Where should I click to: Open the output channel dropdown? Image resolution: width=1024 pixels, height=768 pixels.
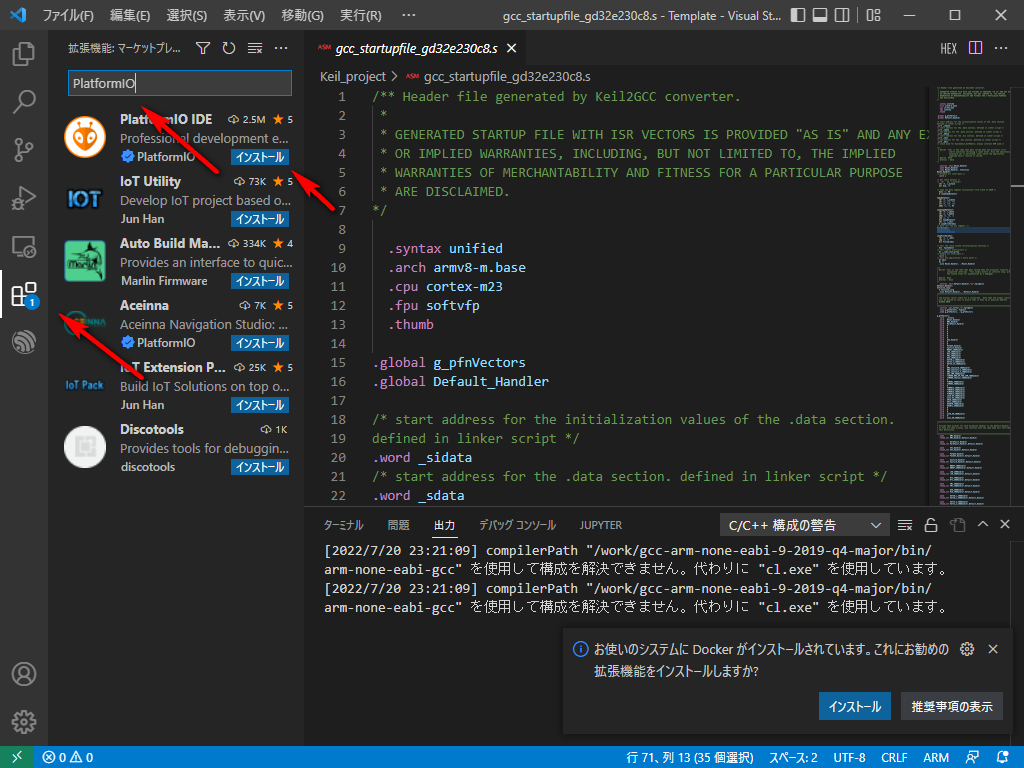point(804,525)
